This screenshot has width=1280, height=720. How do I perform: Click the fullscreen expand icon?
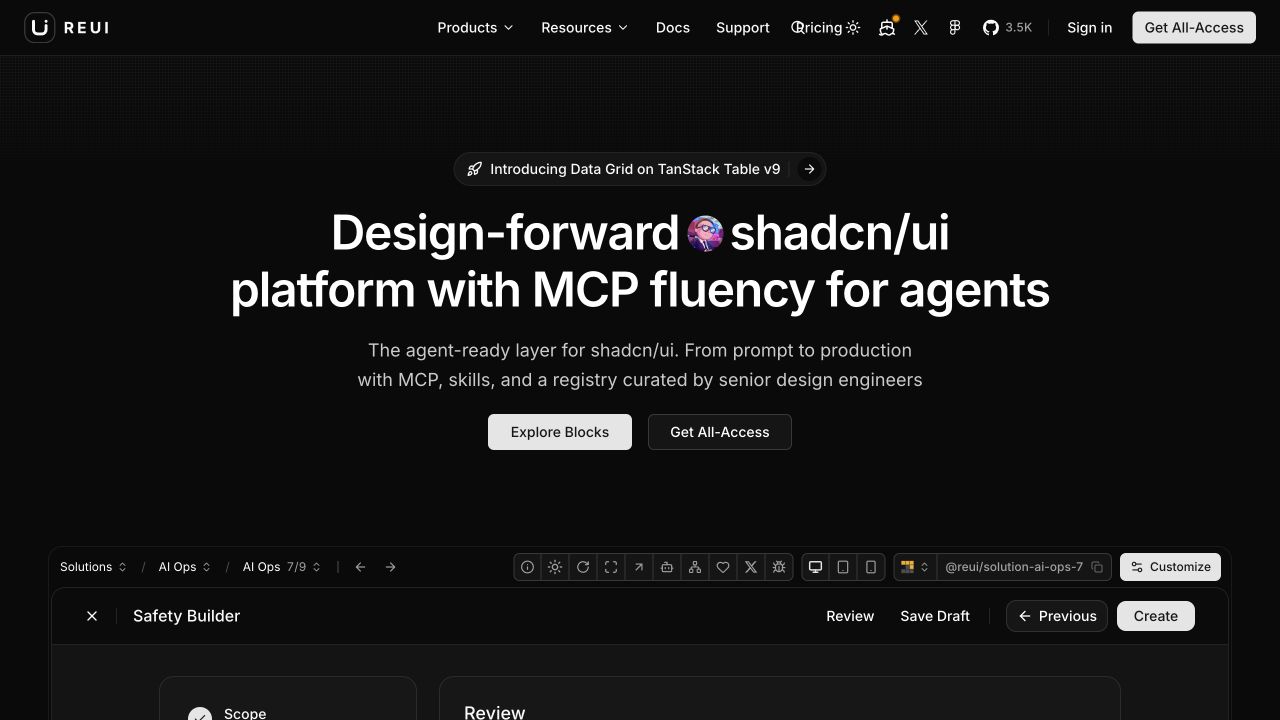(611, 567)
